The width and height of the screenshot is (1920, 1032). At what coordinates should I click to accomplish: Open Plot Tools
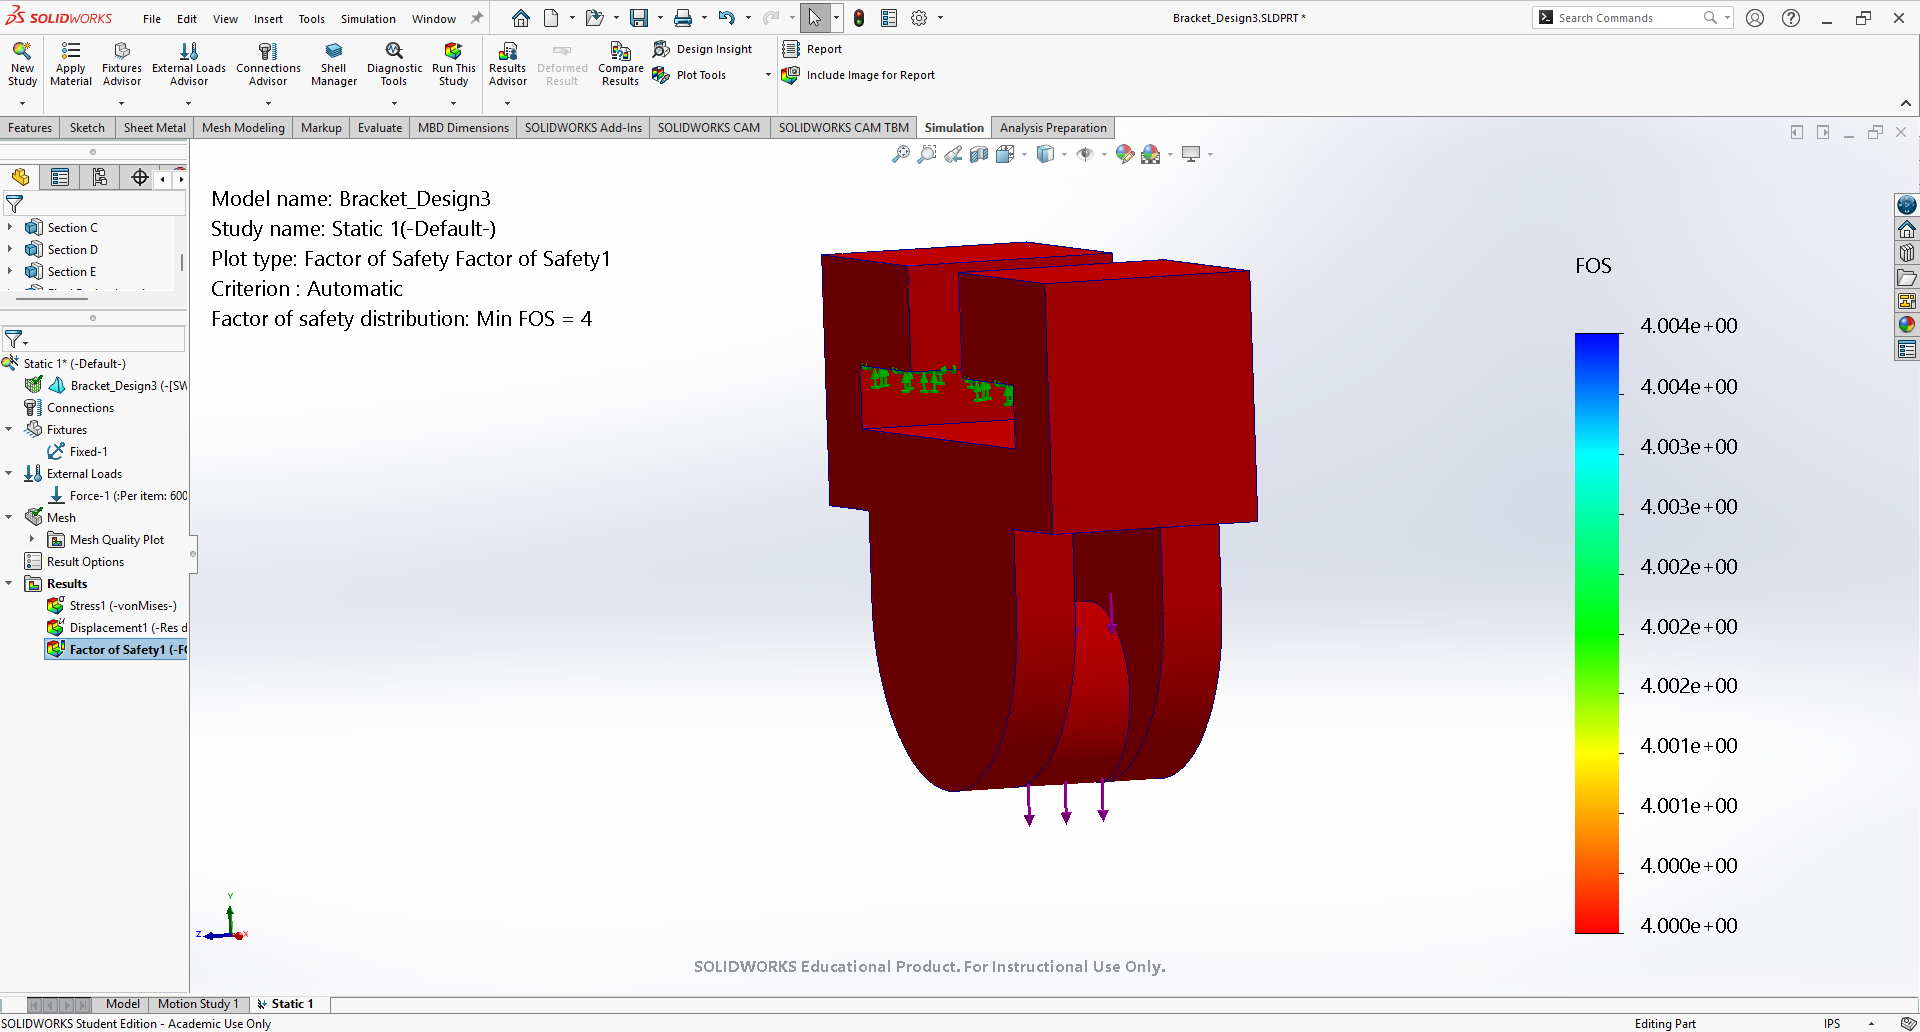[x=690, y=75]
